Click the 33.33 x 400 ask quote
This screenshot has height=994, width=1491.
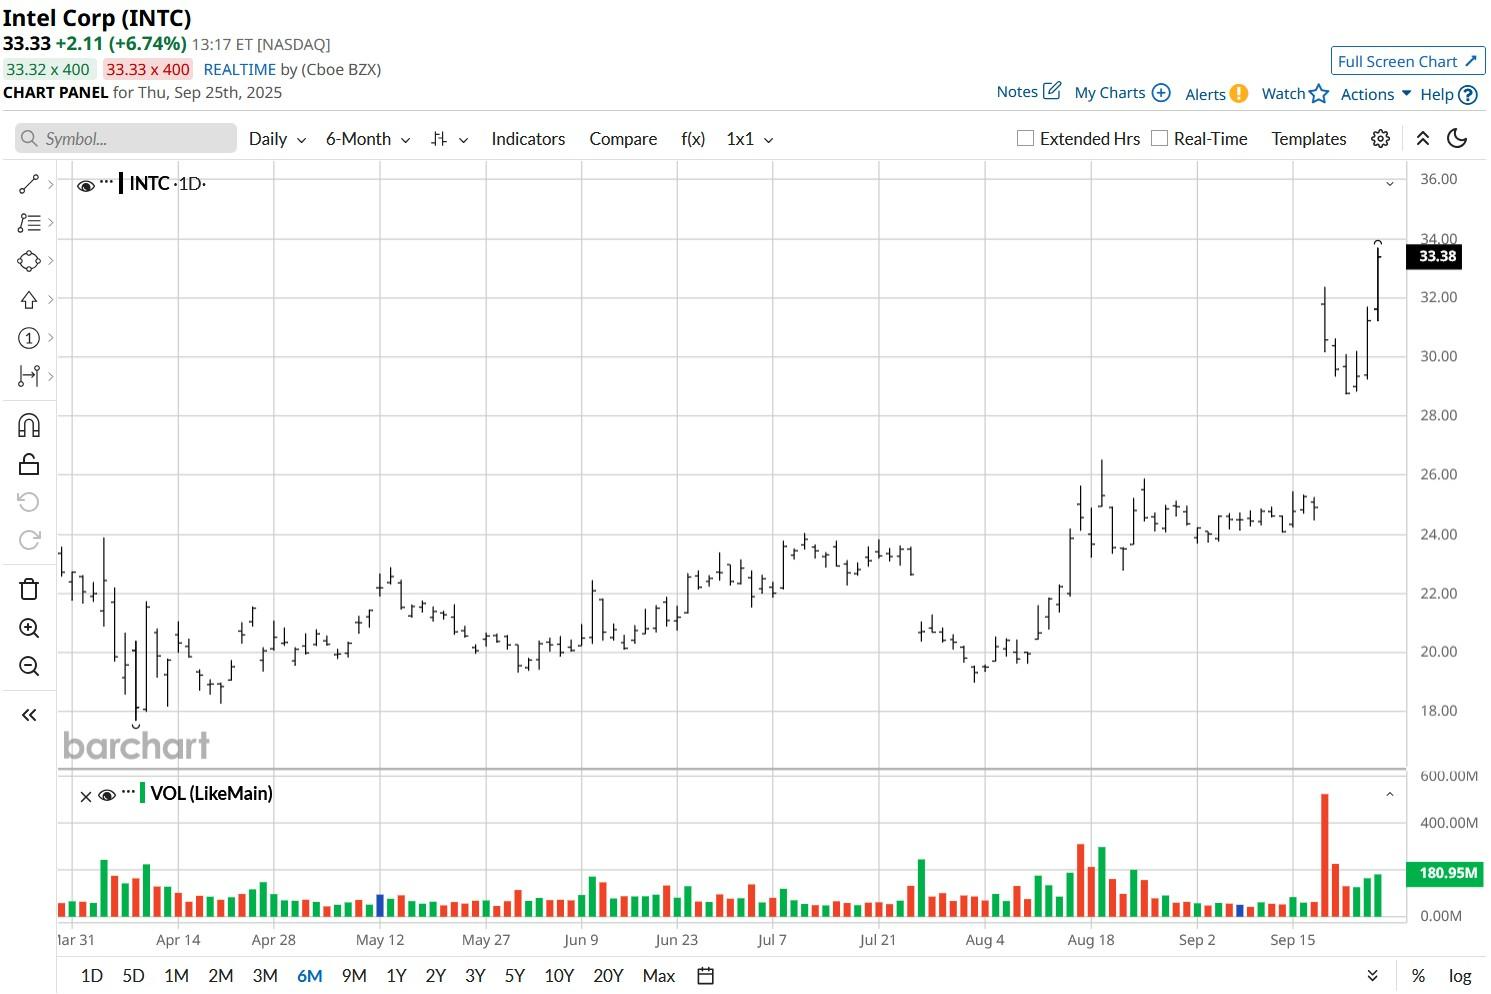[x=148, y=69]
